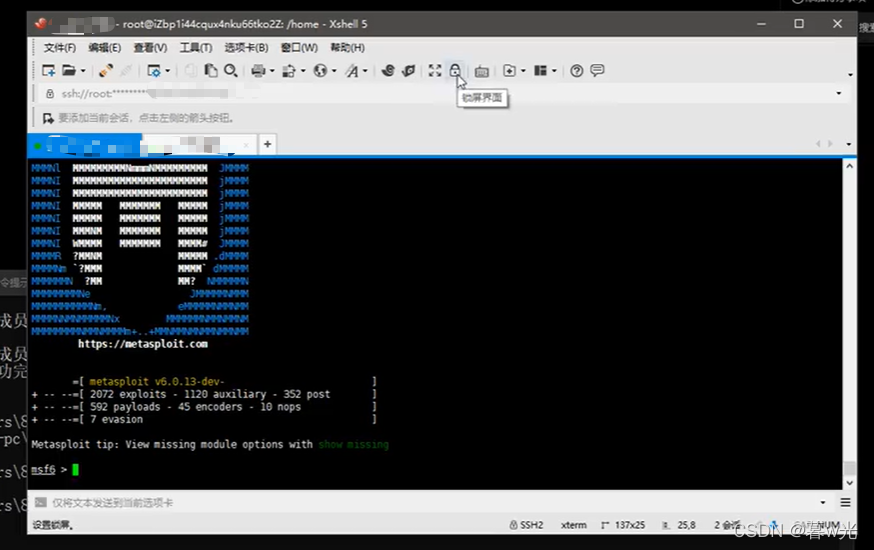Open the Help question mark icon

point(576,71)
